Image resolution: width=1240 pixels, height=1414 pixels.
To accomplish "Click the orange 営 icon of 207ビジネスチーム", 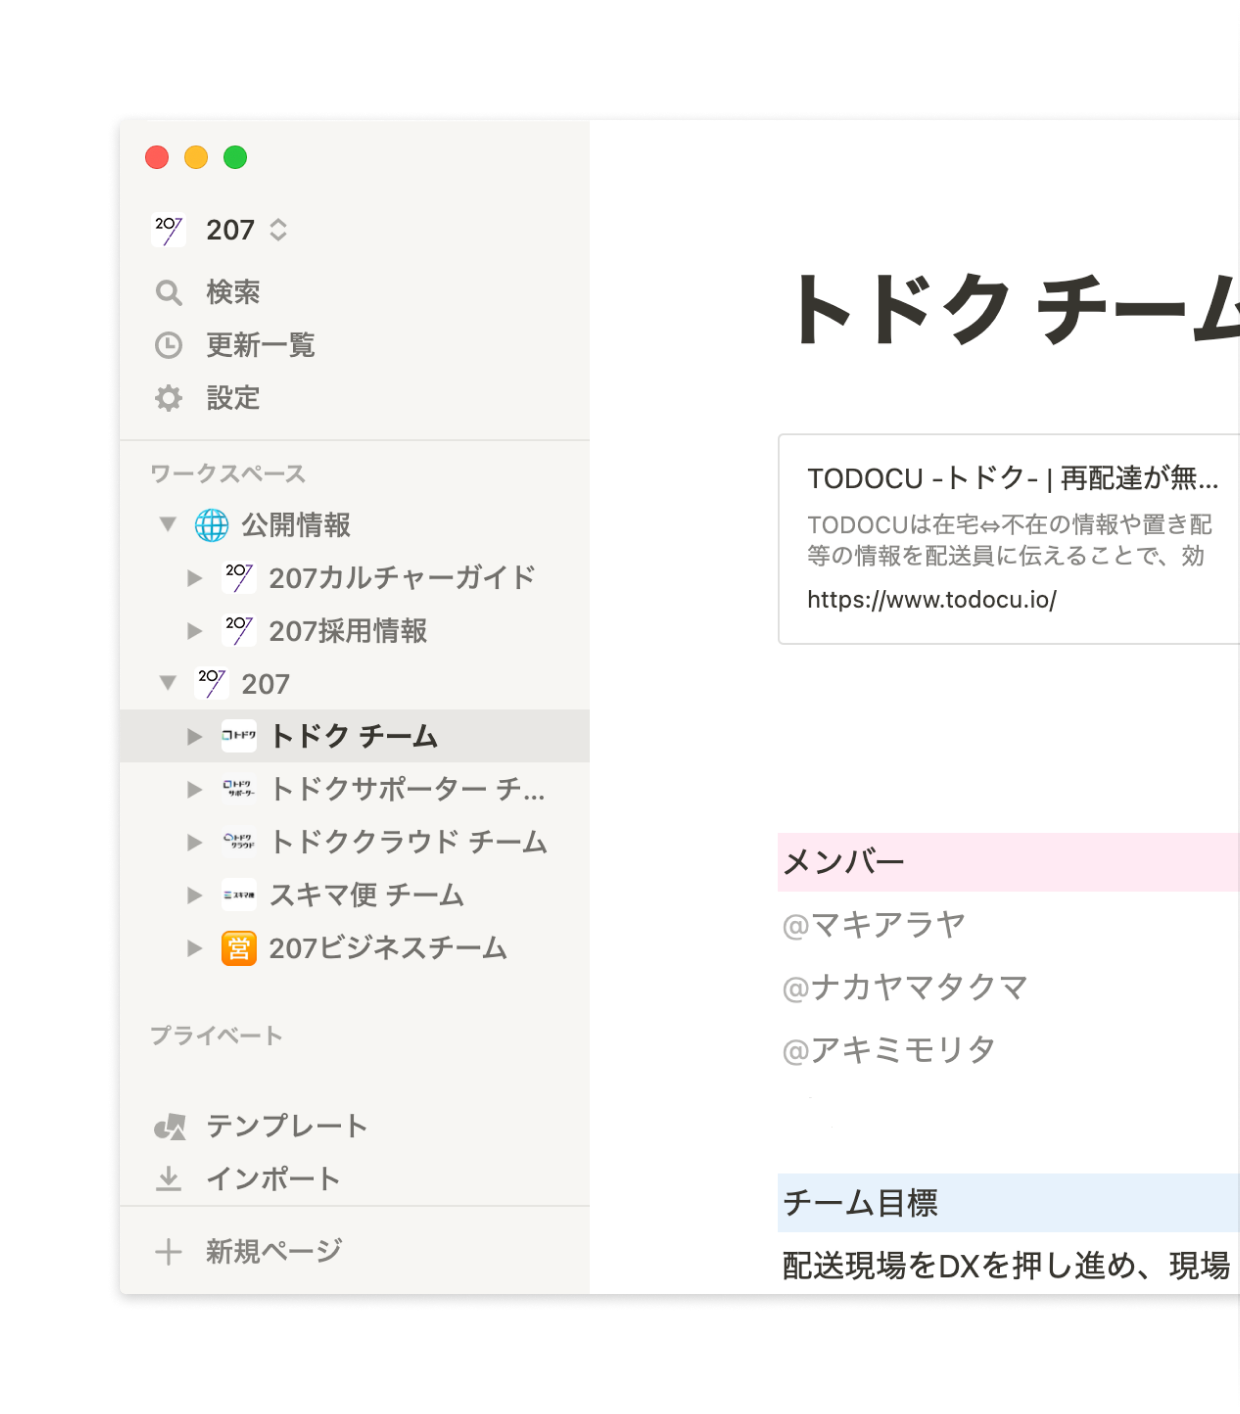I will (238, 948).
